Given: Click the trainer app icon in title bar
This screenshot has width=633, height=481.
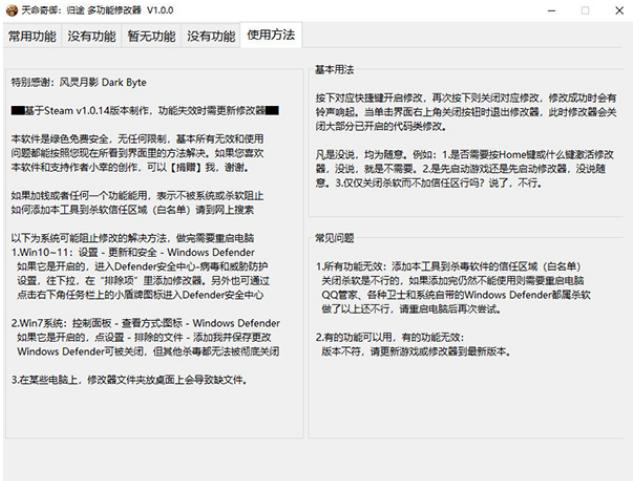Looking at the screenshot, I should pos(12,10).
